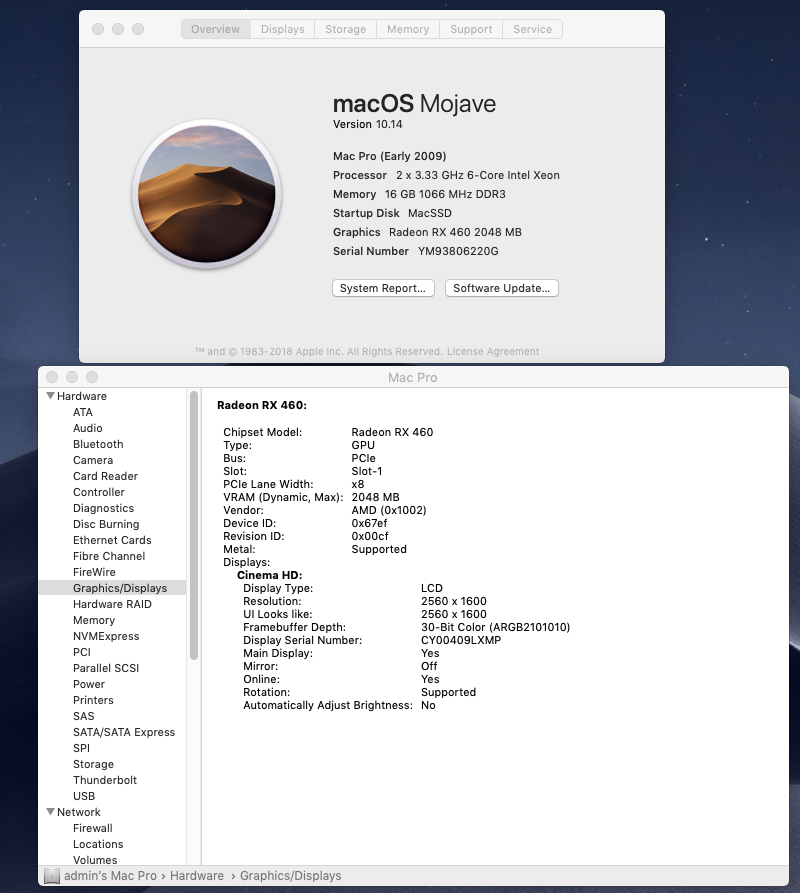
Task: Click Graphics/Displays in the bottom path bar
Action: [290, 876]
